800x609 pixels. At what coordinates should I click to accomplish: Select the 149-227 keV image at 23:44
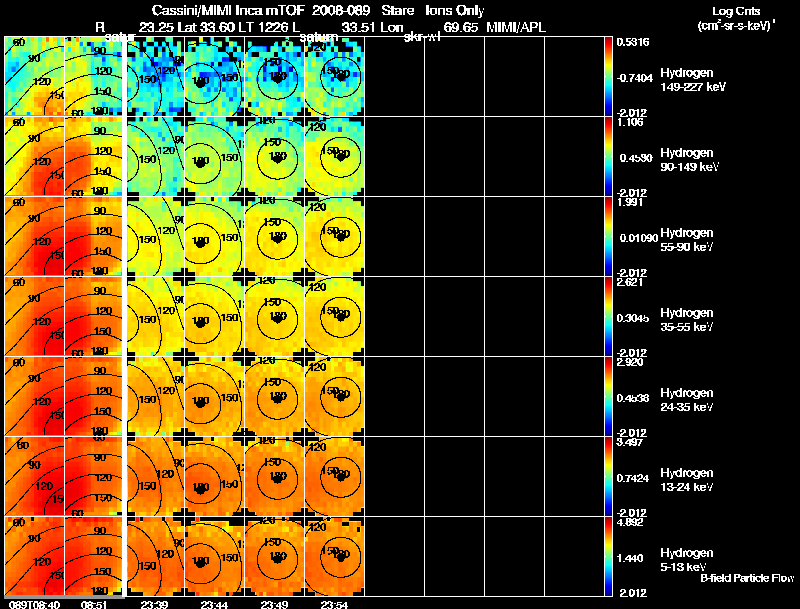click(215, 76)
